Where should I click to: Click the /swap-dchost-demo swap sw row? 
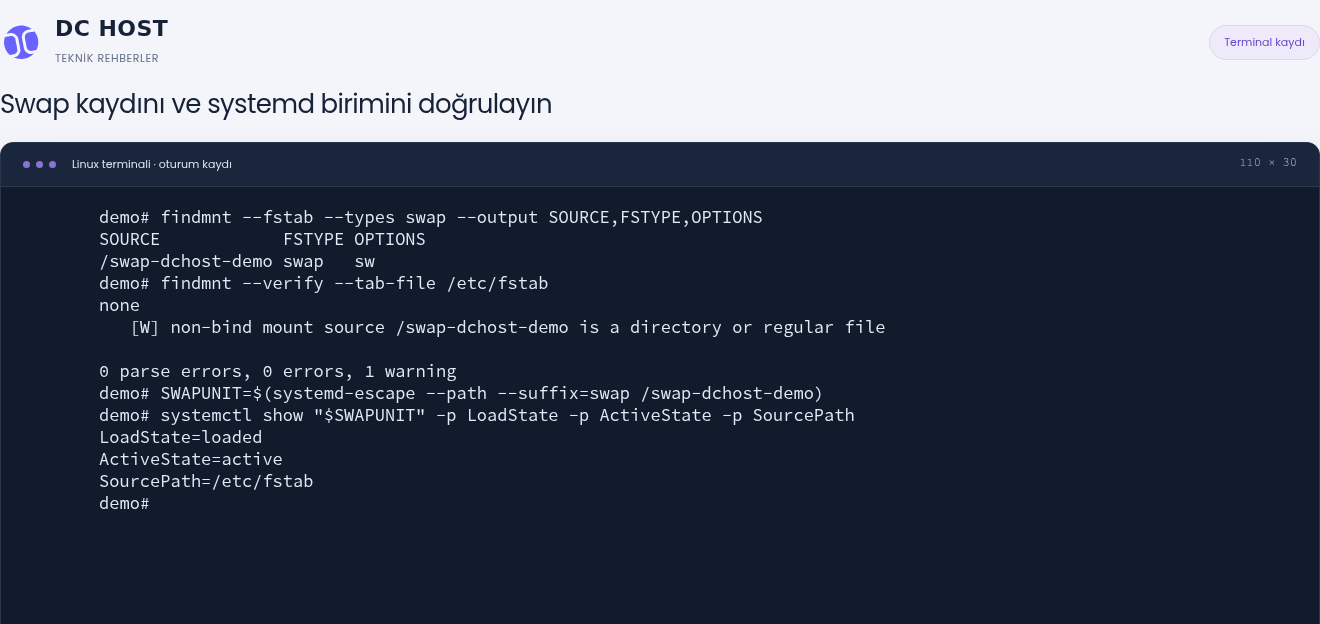click(x=237, y=261)
